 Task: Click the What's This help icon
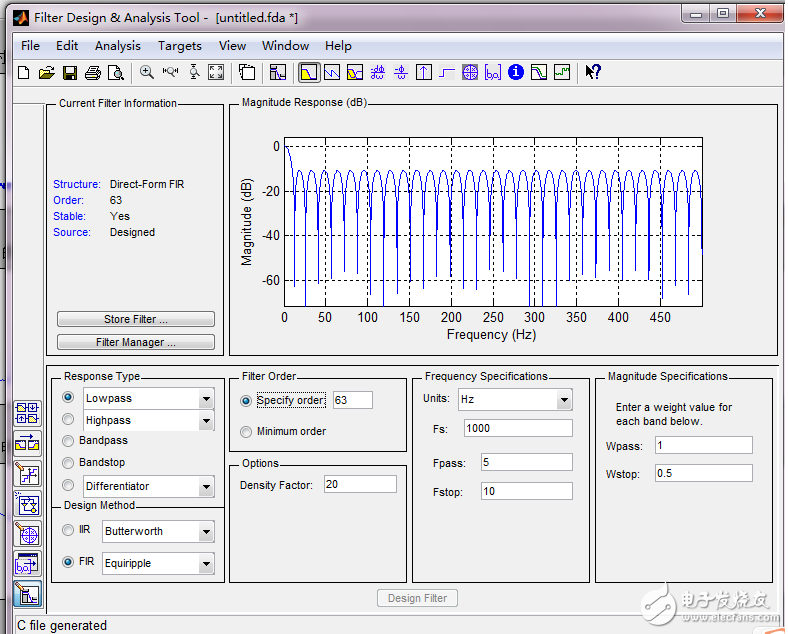593,72
